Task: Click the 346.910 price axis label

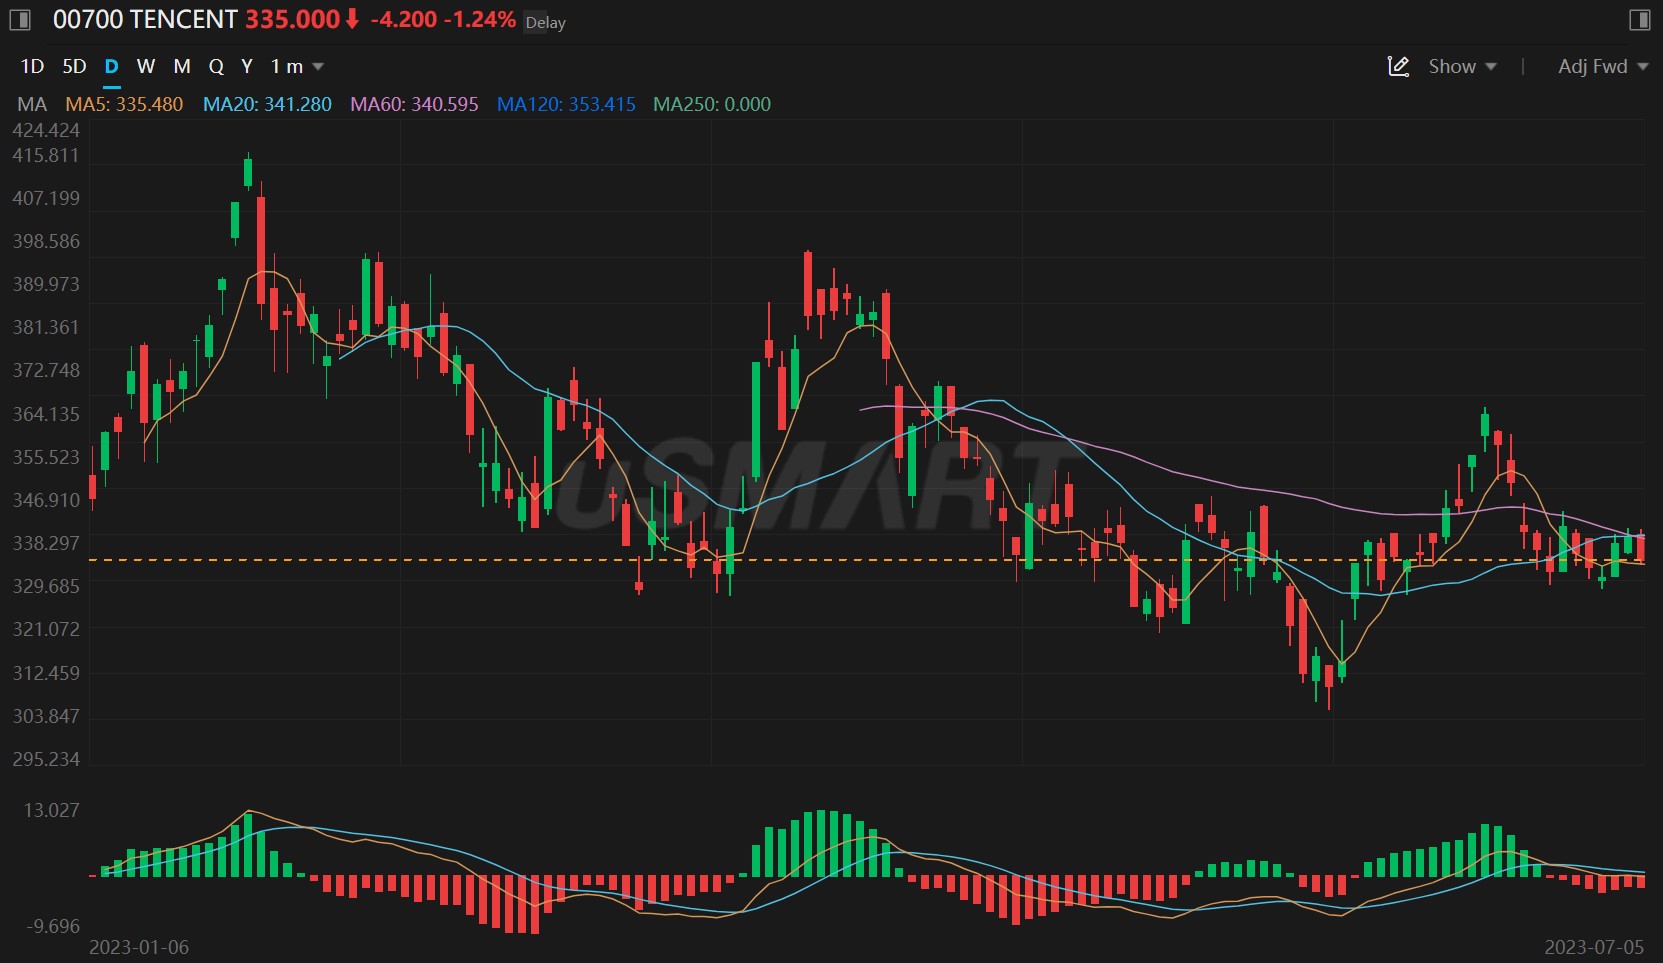Action: pyautogui.click(x=46, y=500)
